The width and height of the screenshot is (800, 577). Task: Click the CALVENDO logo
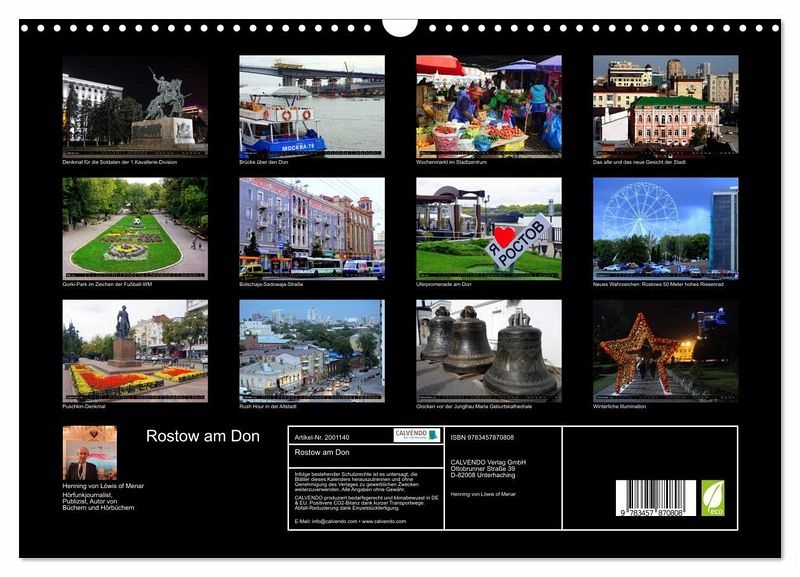pyautogui.click(x=417, y=435)
